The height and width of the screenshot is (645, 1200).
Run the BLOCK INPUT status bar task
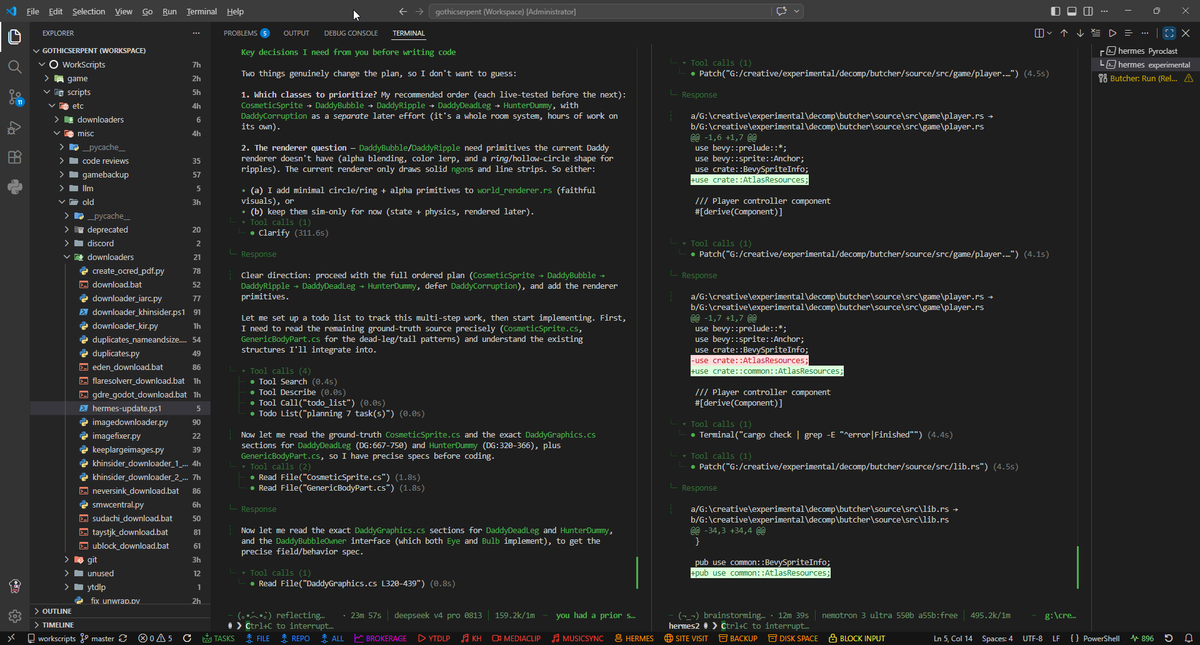click(856, 638)
